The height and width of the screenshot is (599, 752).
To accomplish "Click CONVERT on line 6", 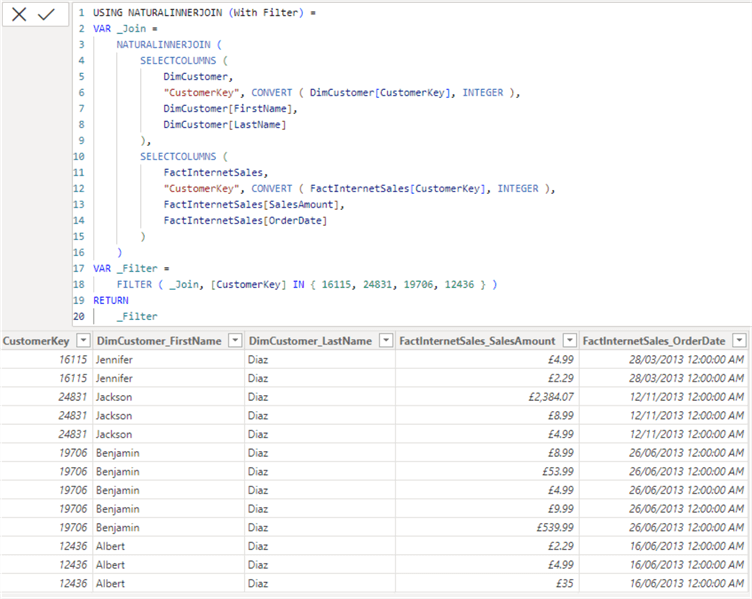I will [271, 93].
